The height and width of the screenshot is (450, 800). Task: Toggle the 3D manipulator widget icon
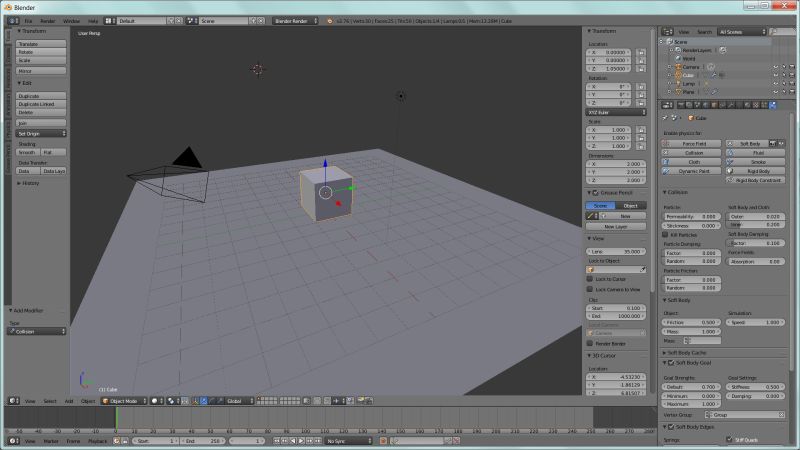pyautogui.click(x=195, y=401)
